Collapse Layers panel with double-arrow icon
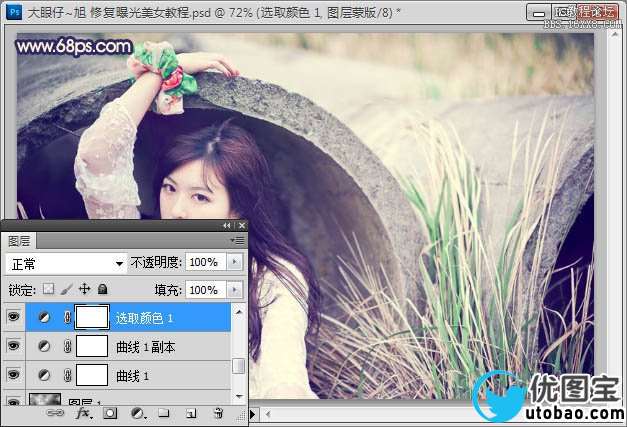 pyautogui.click(x=227, y=225)
